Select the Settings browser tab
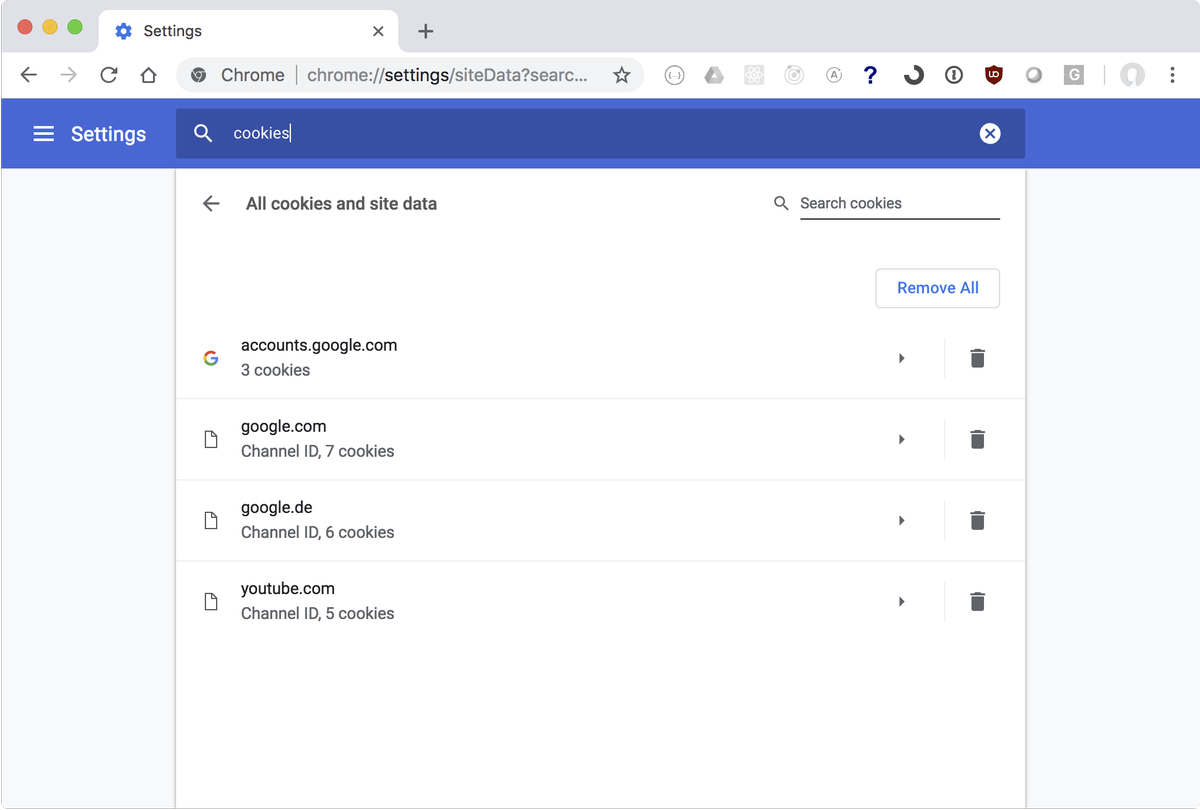 point(249,31)
